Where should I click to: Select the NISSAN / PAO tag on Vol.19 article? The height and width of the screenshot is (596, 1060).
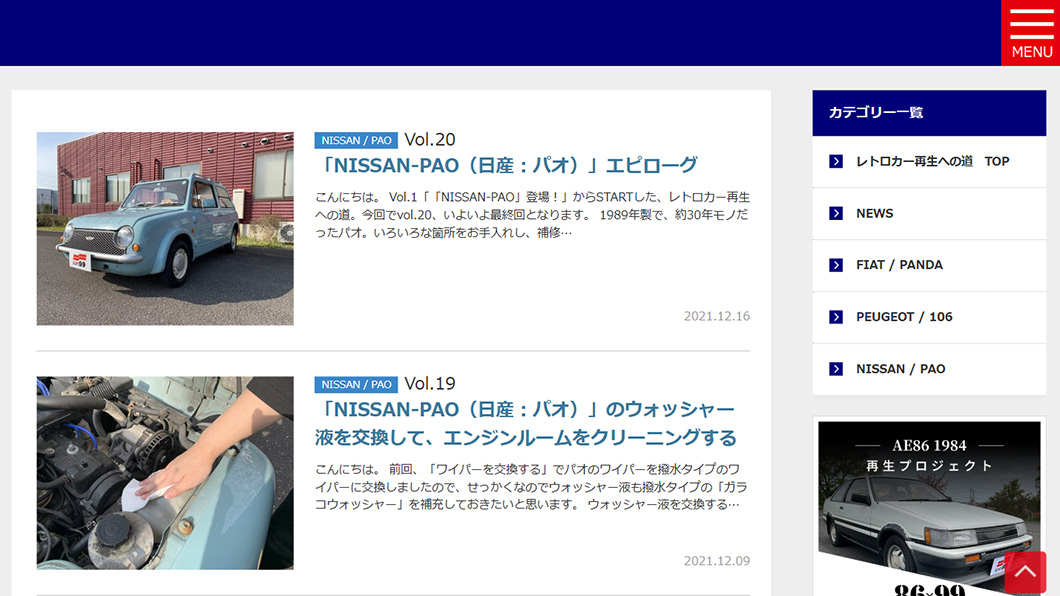tap(355, 383)
